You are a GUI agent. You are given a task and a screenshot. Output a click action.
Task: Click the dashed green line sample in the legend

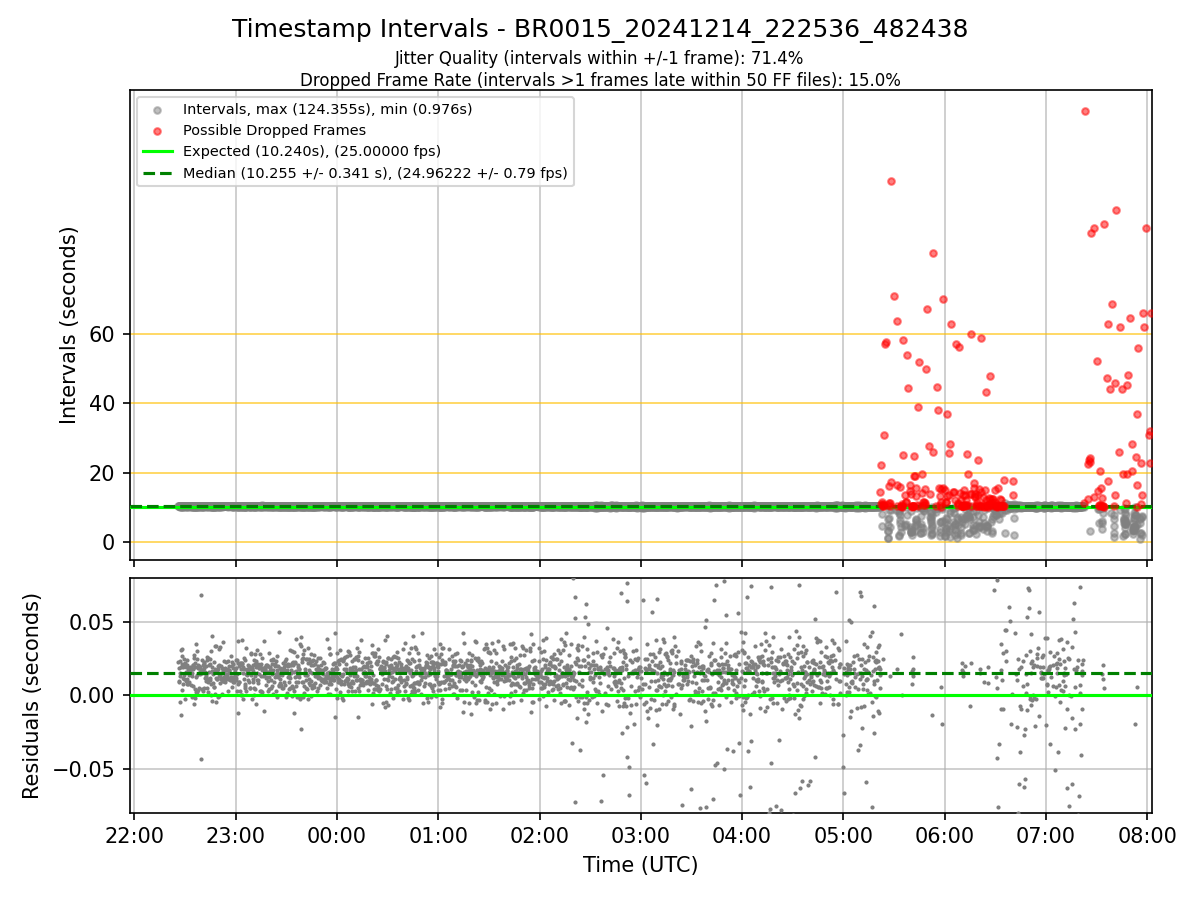(156, 173)
